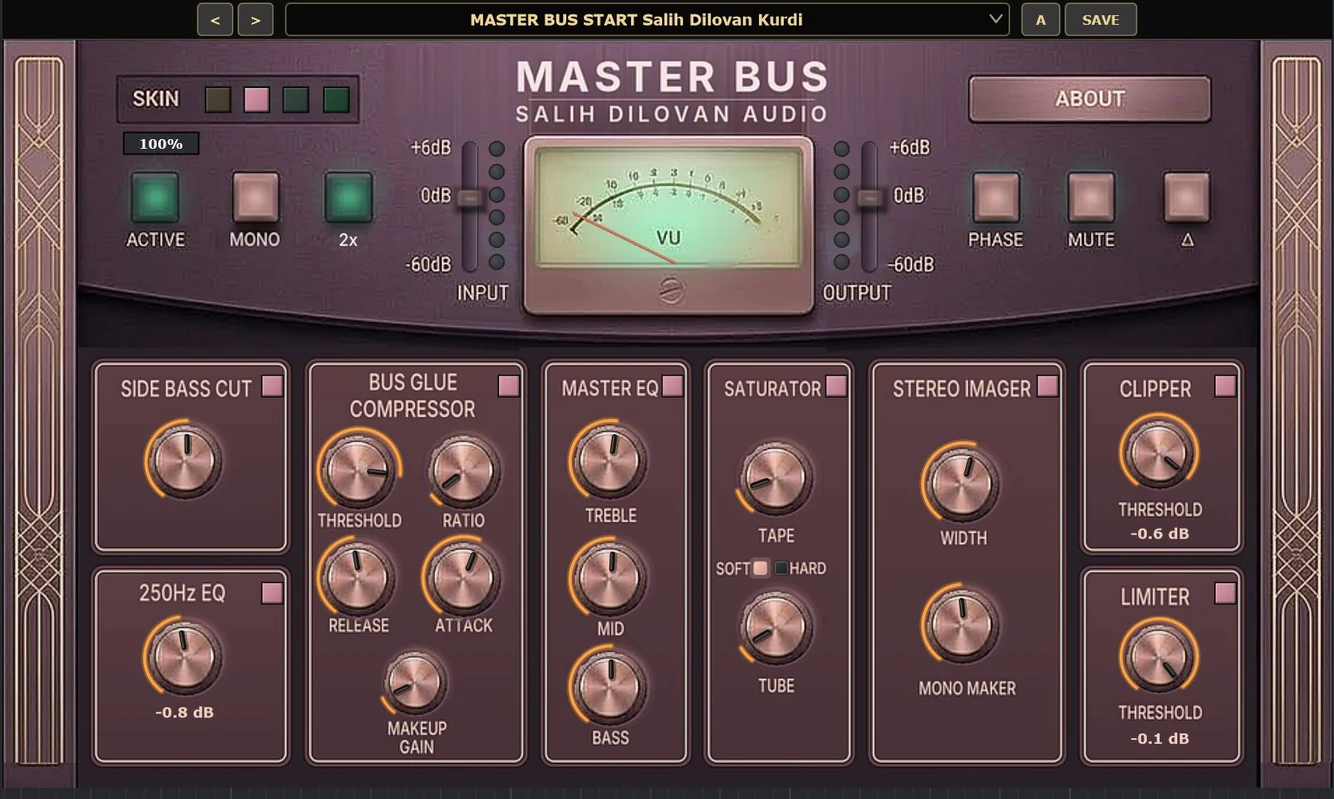1334x799 pixels.
Task: Click the 250Hz EQ knob
Action: point(184,656)
